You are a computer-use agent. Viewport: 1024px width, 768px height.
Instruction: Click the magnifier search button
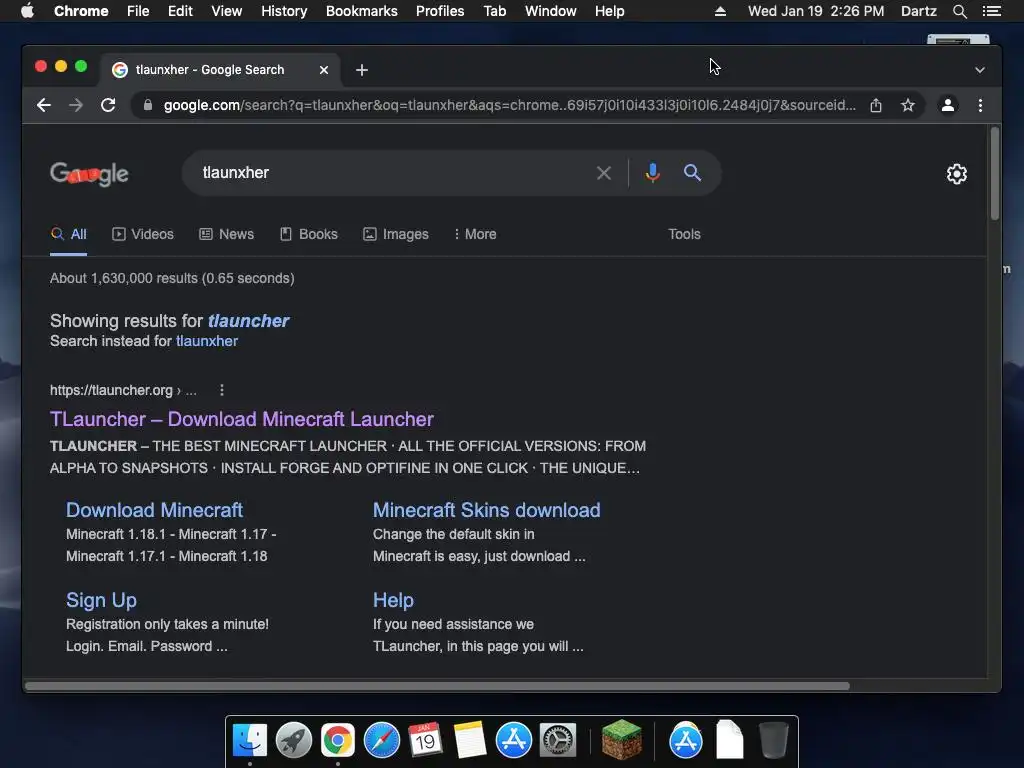692,173
